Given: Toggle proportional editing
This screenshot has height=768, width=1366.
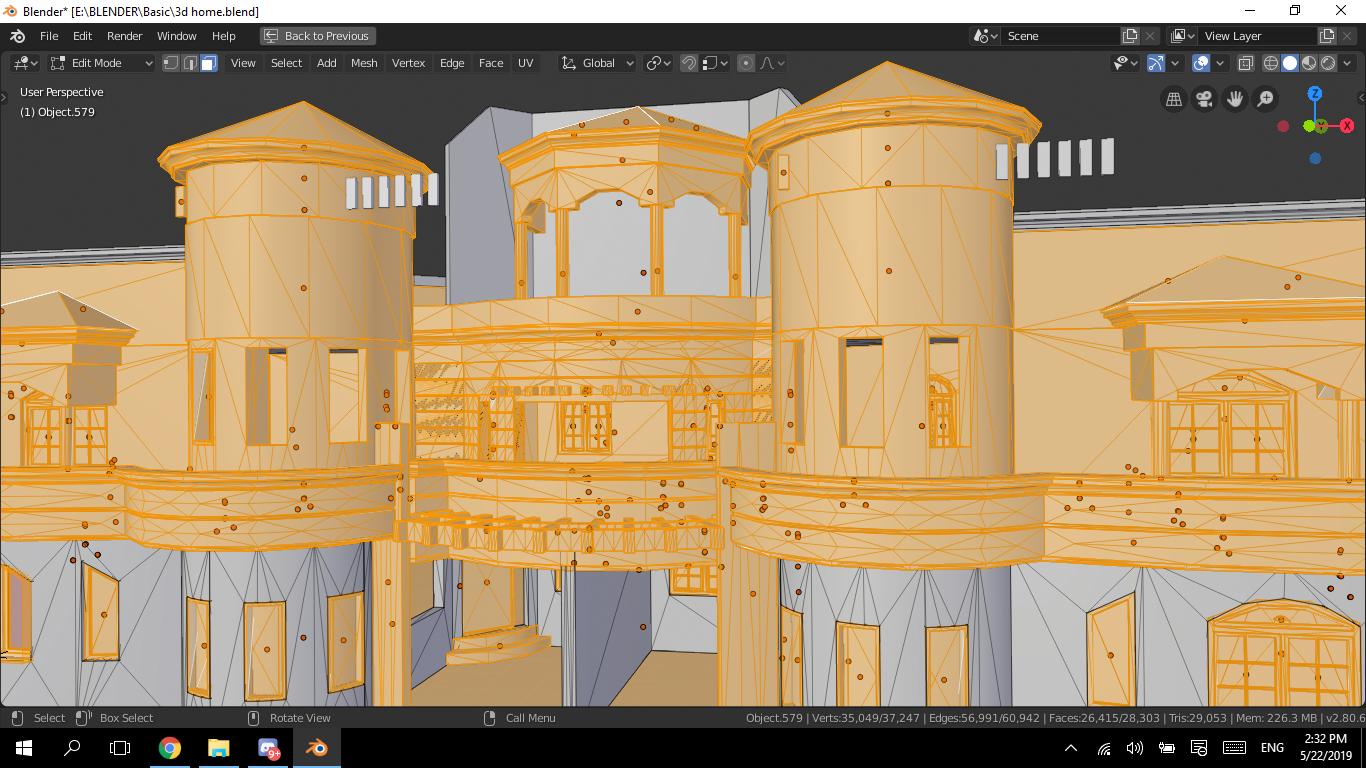Looking at the screenshot, I should coord(746,63).
